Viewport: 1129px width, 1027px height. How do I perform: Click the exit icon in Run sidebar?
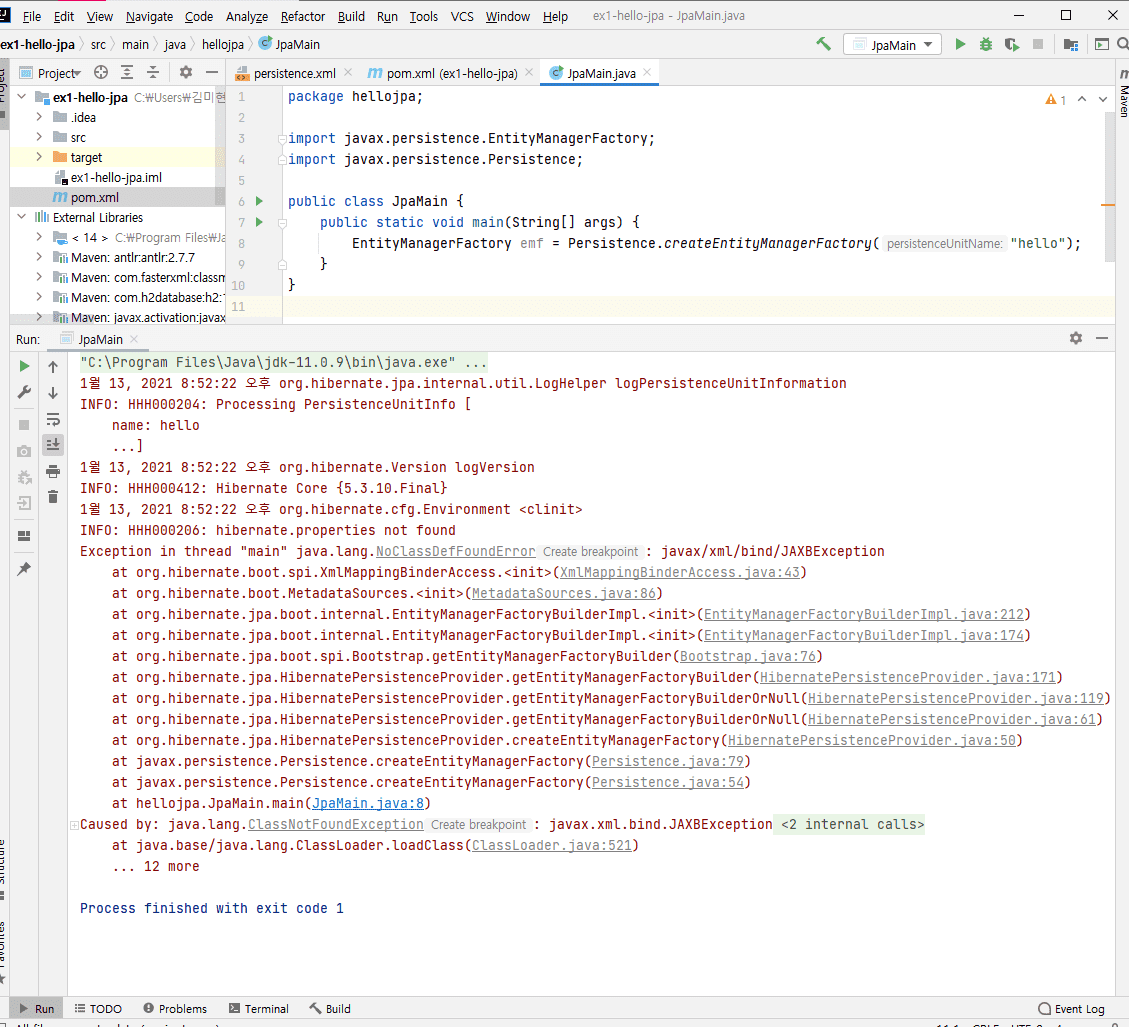point(24,503)
